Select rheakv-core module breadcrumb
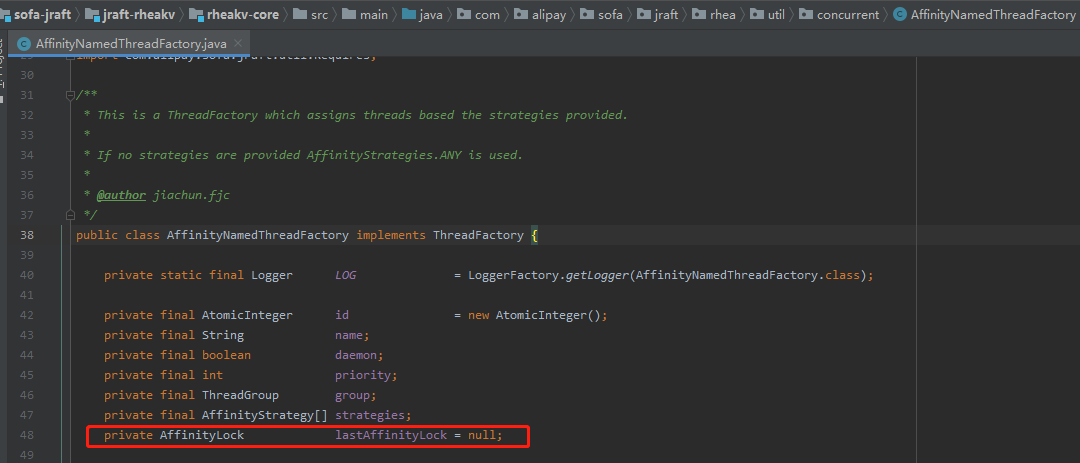 pyautogui.click(x=247, y=14)
